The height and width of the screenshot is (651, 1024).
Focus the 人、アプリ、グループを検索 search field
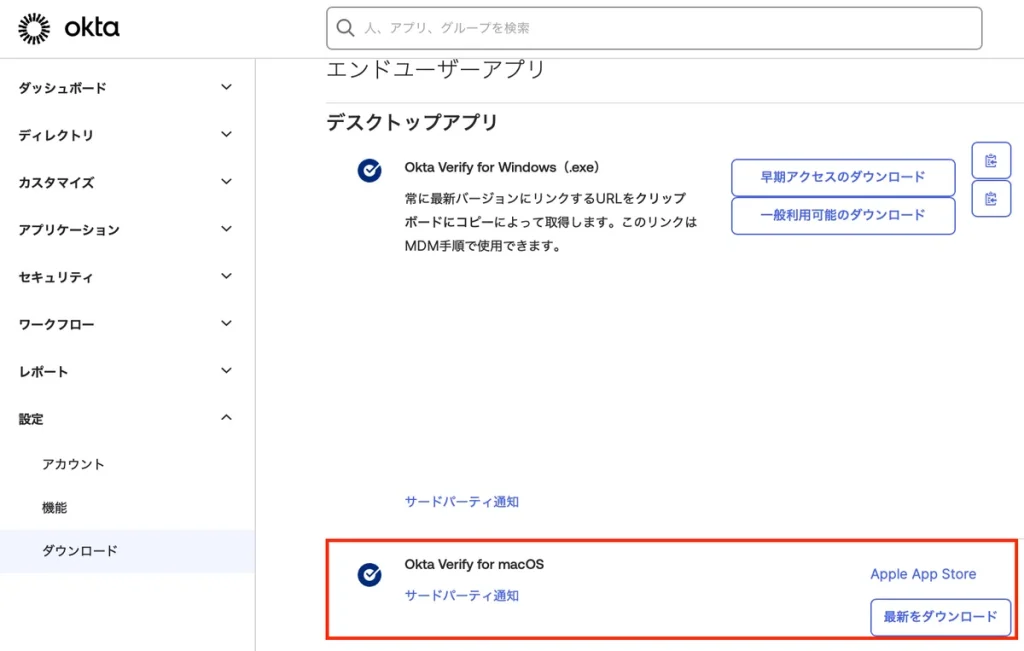[x=660, y=28]
